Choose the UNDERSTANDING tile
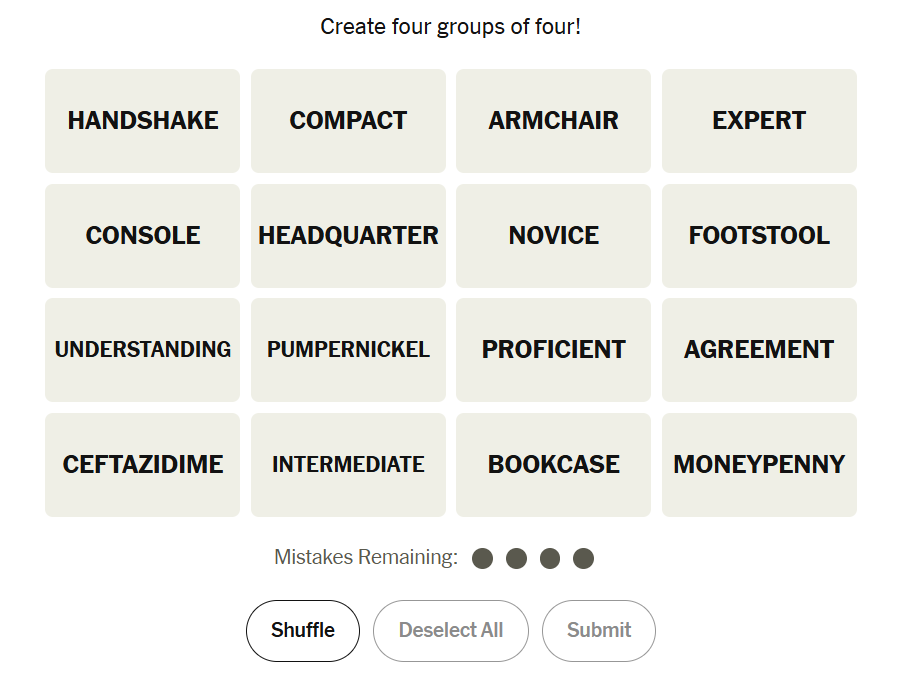 click(x=143, y=350)
